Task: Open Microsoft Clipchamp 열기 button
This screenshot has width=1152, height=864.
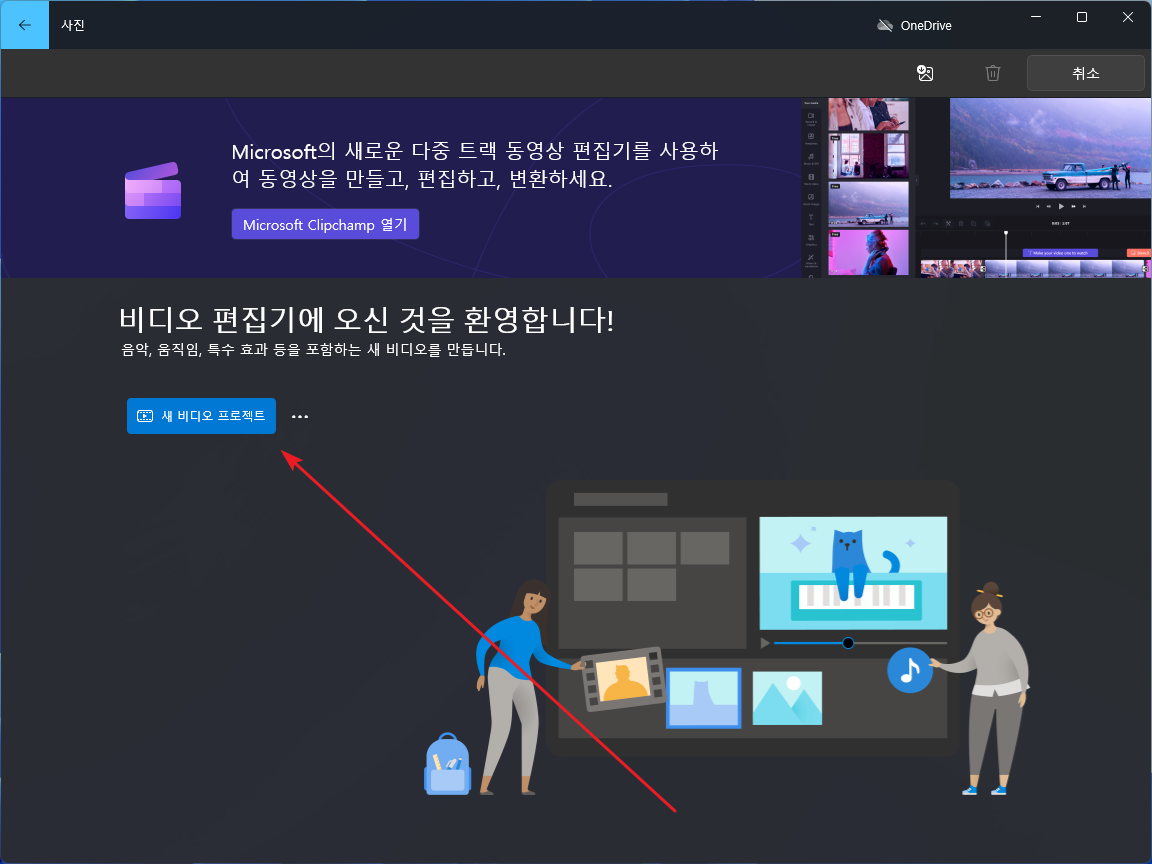Action: pyautogui.click(x=325, y=224)
